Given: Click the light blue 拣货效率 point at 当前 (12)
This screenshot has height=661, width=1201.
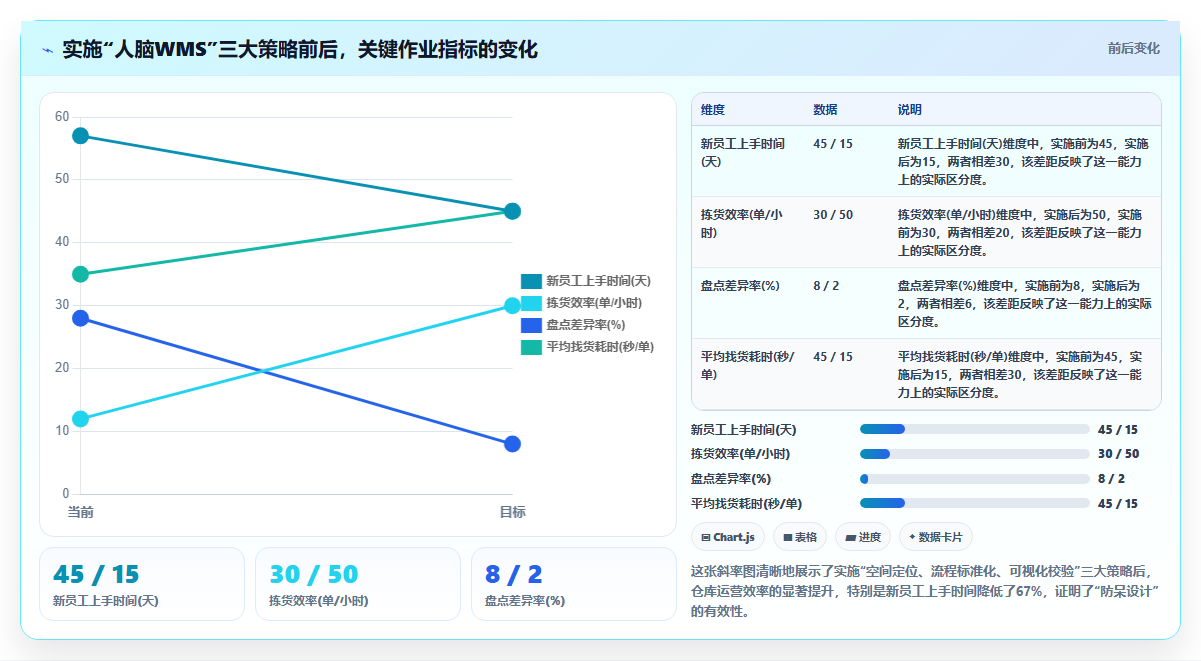Looking at the screenshot, I should click(81, 419).
